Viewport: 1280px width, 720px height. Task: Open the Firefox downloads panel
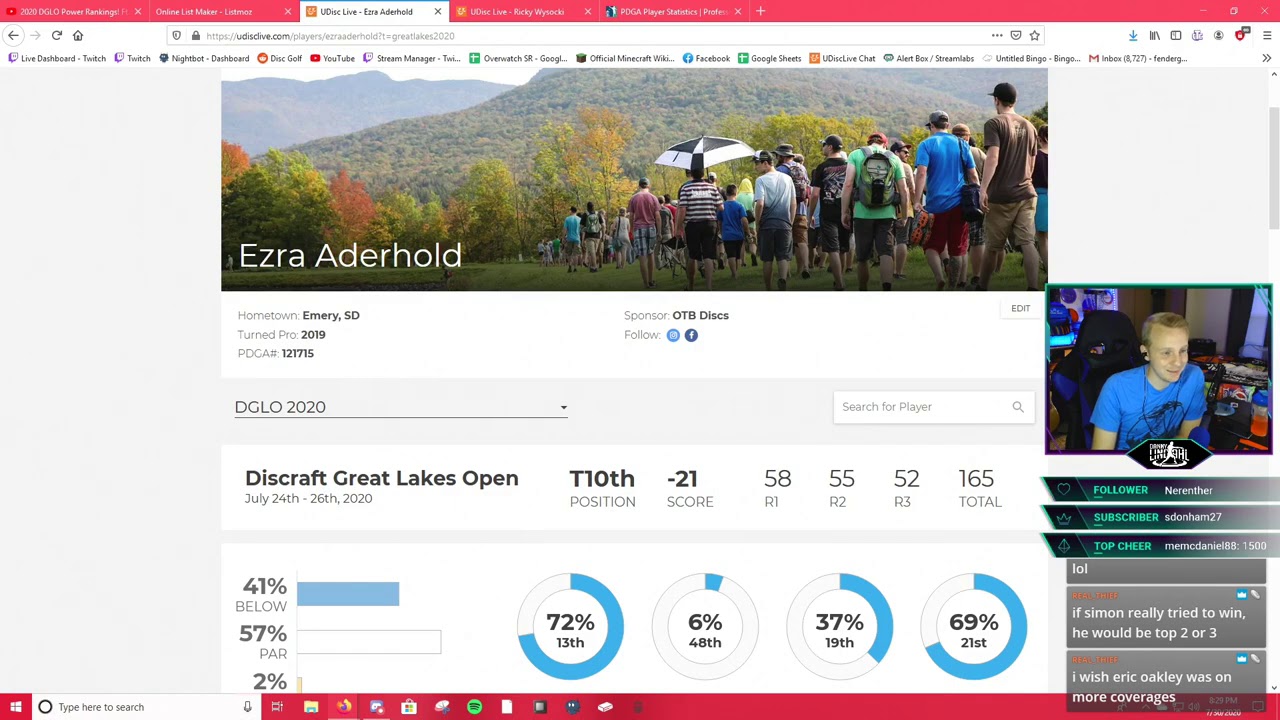tap(1133, 36)
